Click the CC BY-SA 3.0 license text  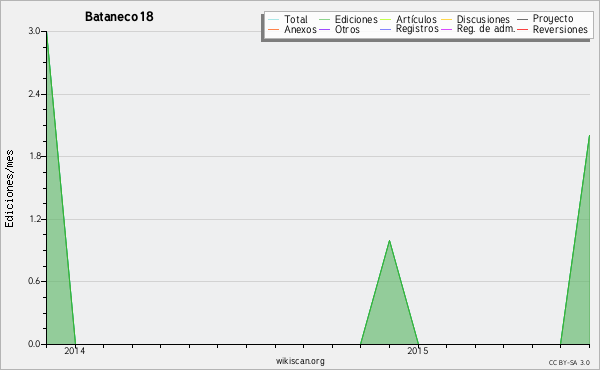tap(569, 363)
